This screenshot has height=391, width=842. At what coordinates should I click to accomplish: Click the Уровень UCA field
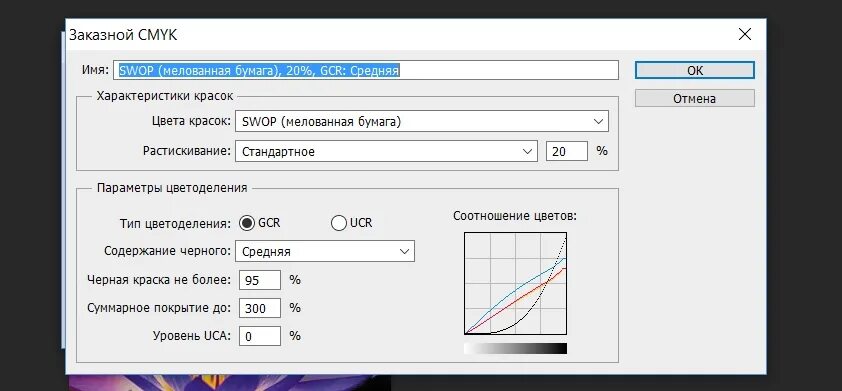click(260, 336)
